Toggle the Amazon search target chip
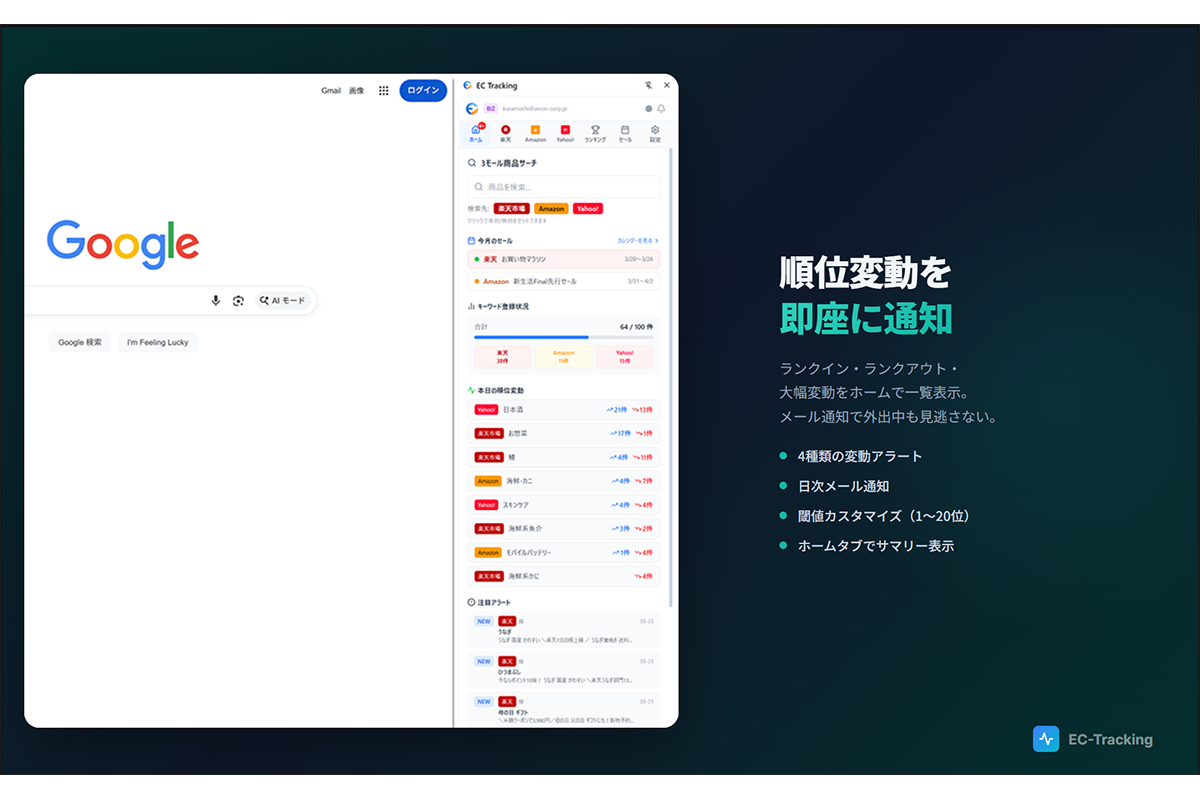Viewport: 1200px width, 800px height. [551, 209]
